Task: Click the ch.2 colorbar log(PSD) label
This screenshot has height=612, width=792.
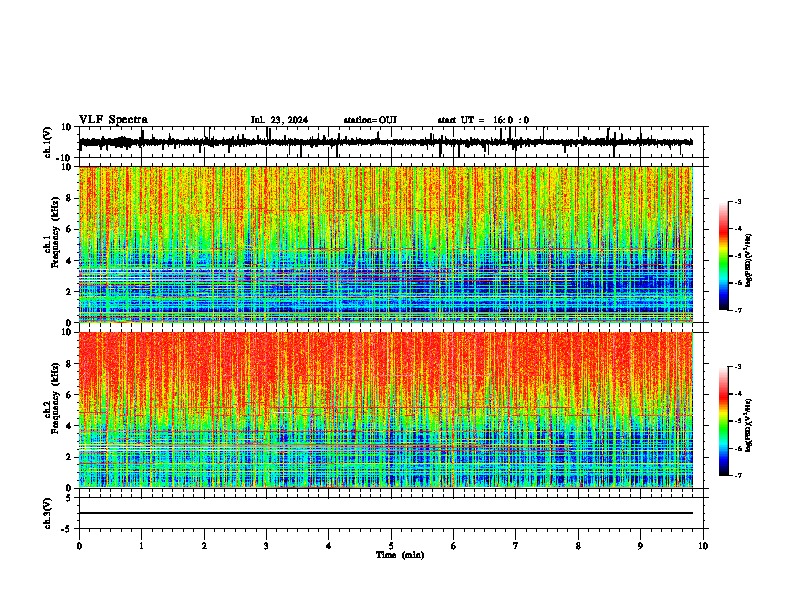Action: tap(749, 426)
